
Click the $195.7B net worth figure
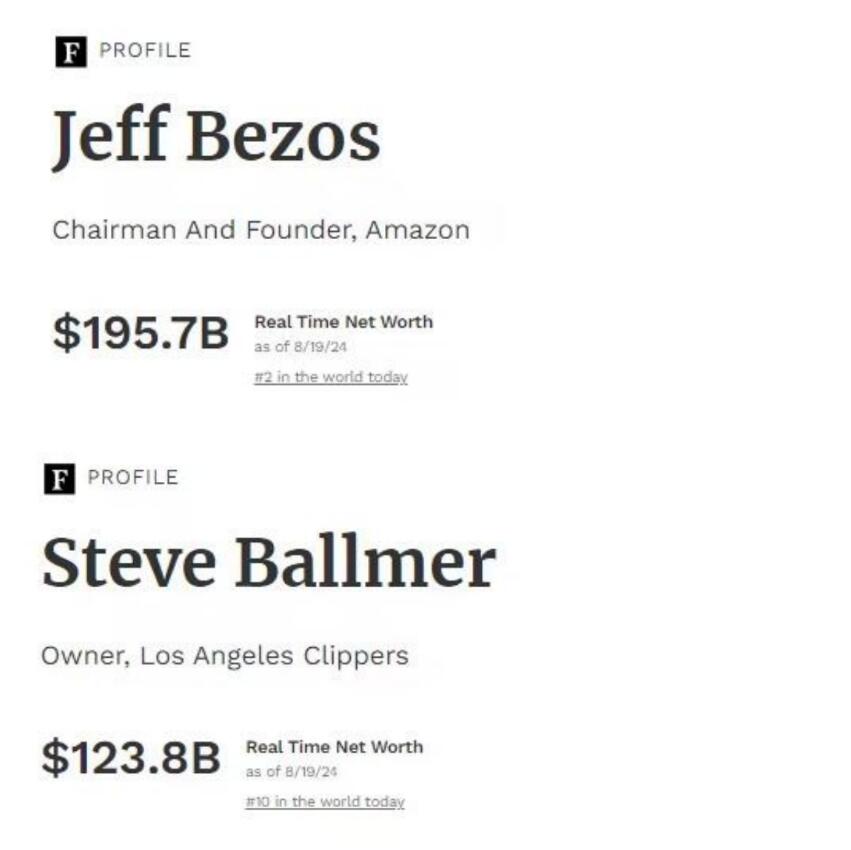[x=141, y=332]
